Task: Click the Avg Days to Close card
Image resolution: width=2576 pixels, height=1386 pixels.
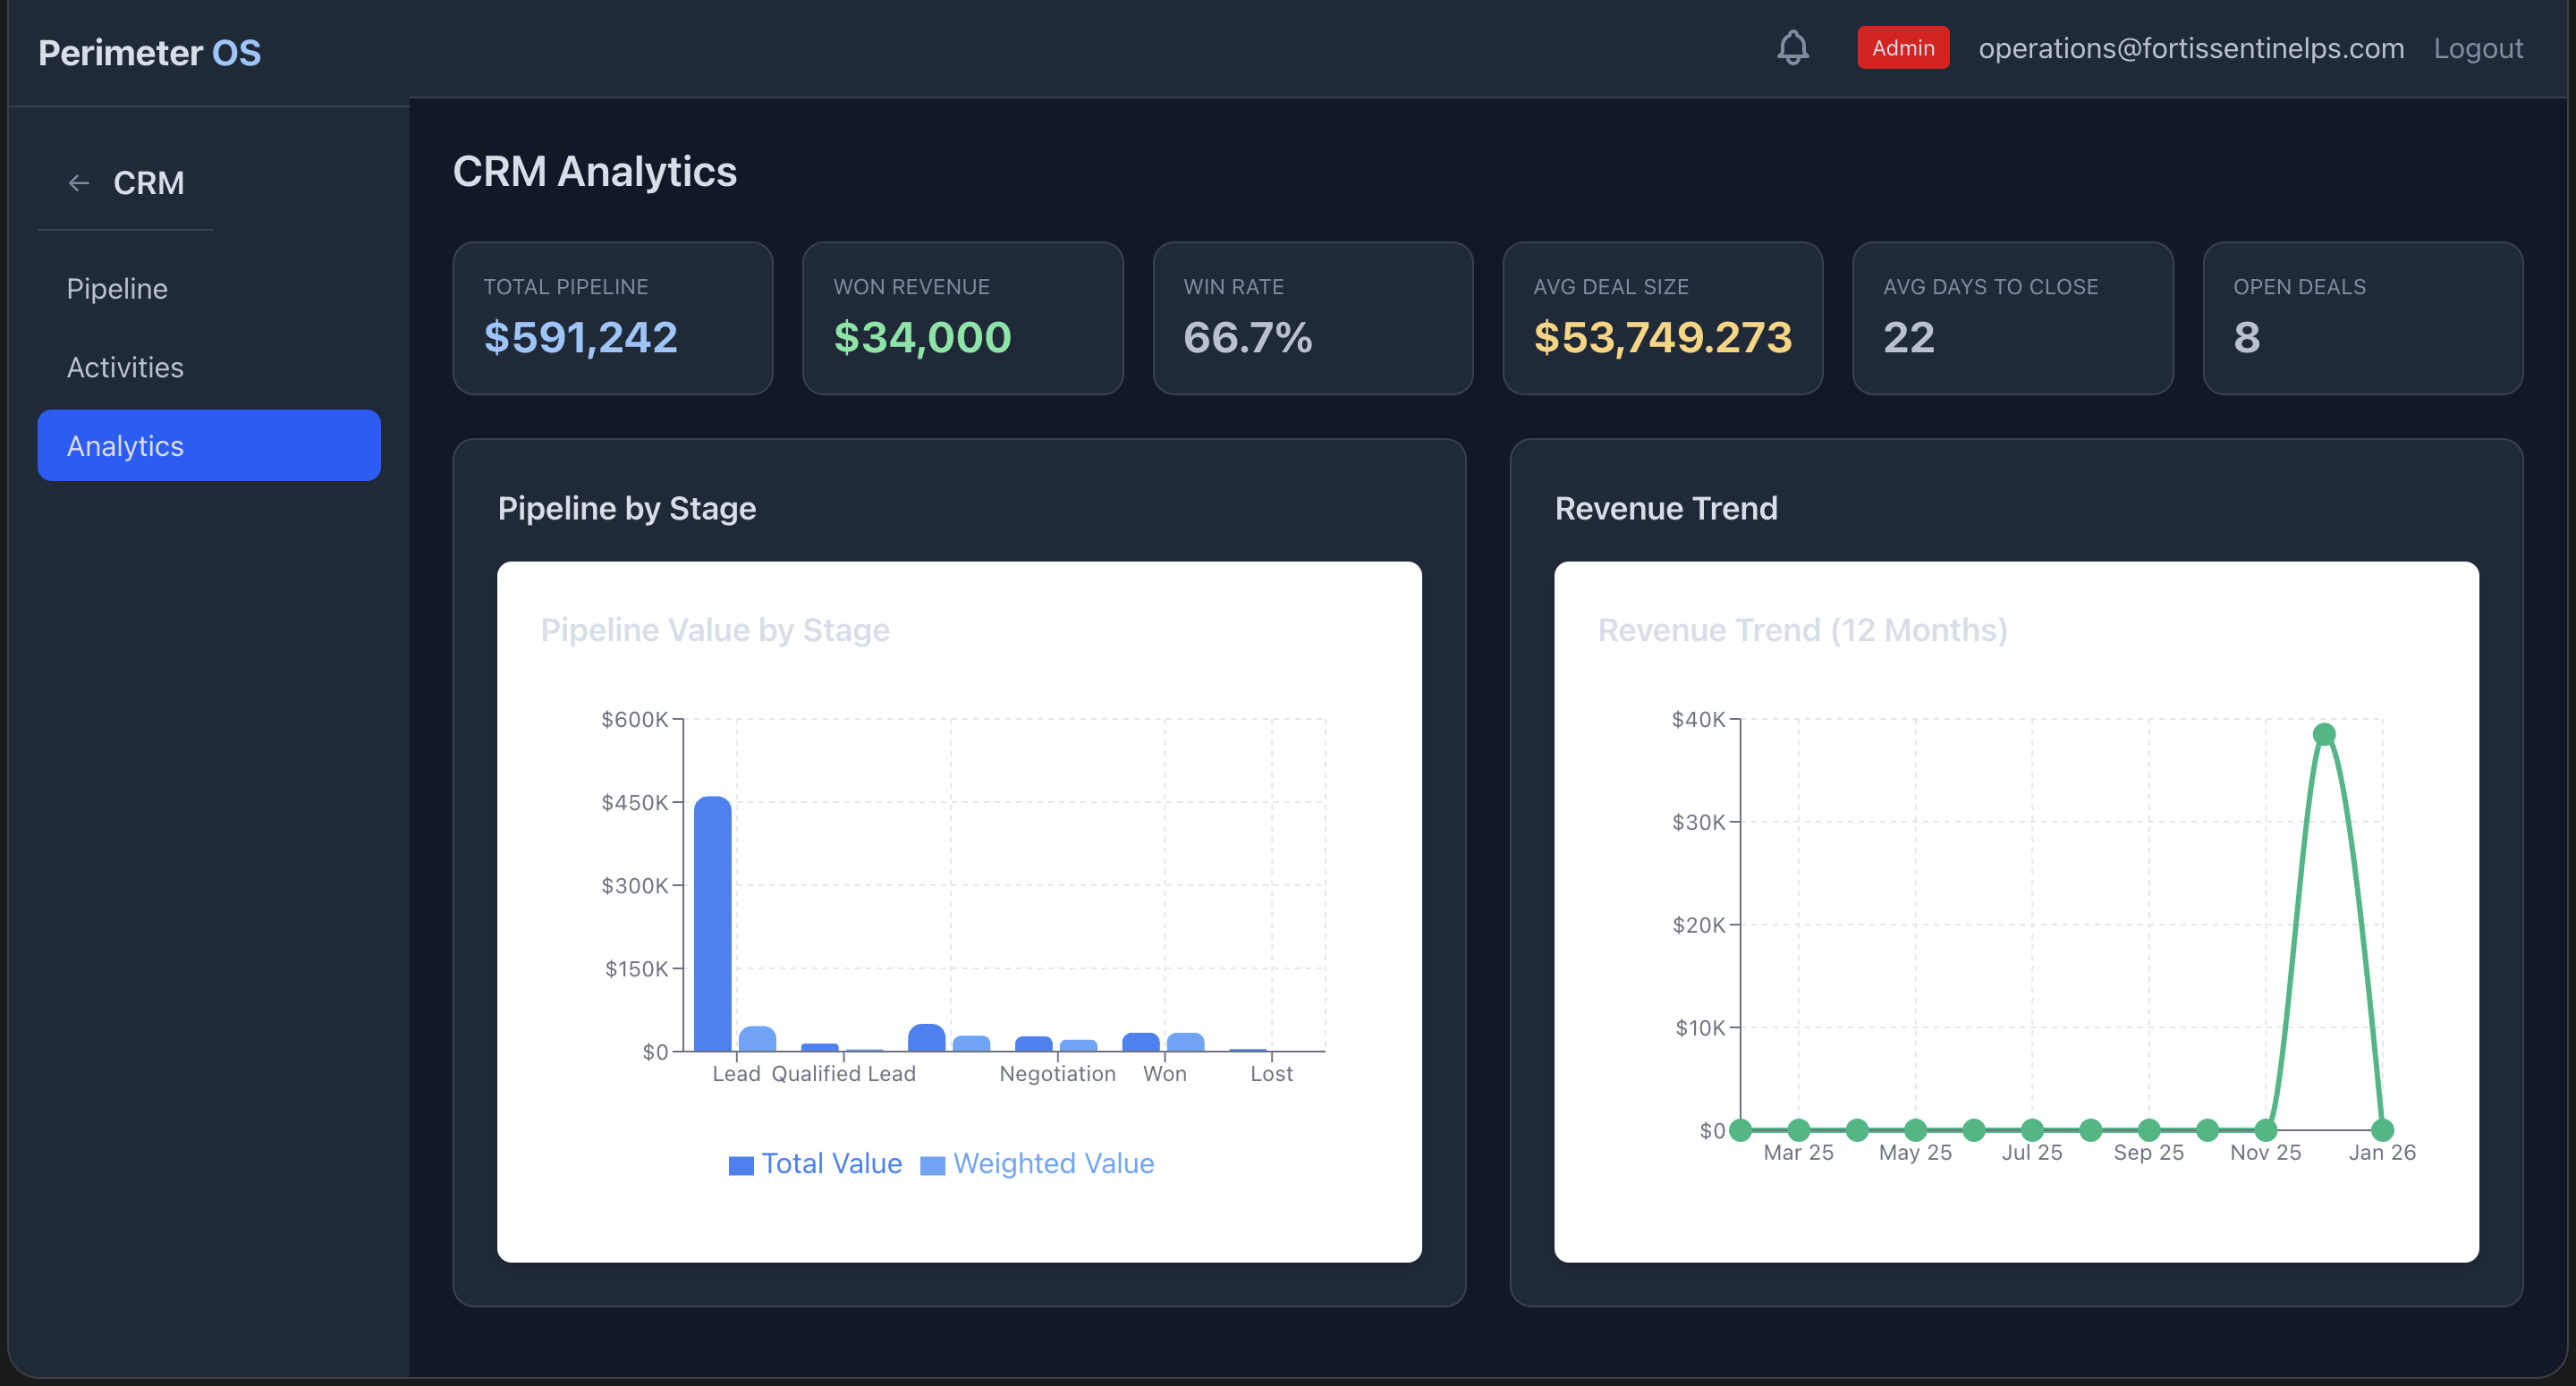Action: [2012, 318]
